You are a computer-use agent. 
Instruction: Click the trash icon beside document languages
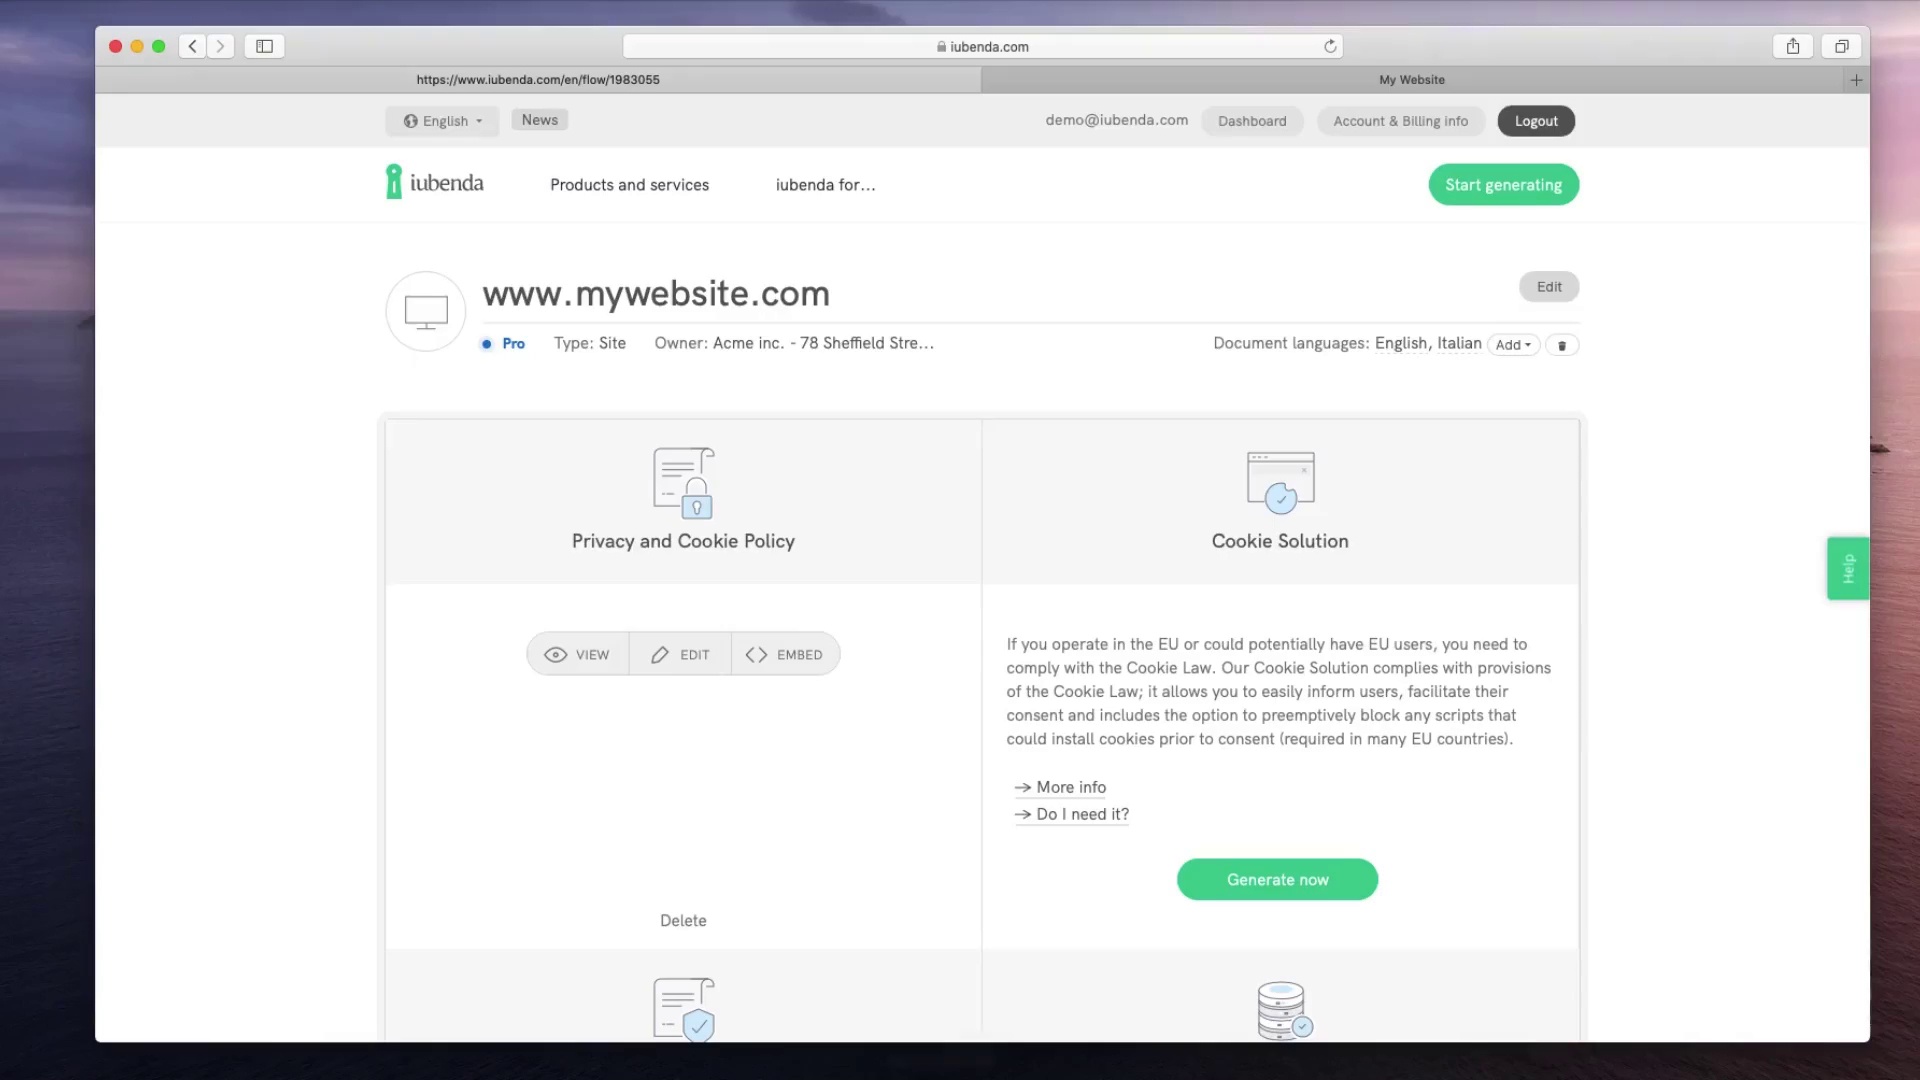(1562, 345)
